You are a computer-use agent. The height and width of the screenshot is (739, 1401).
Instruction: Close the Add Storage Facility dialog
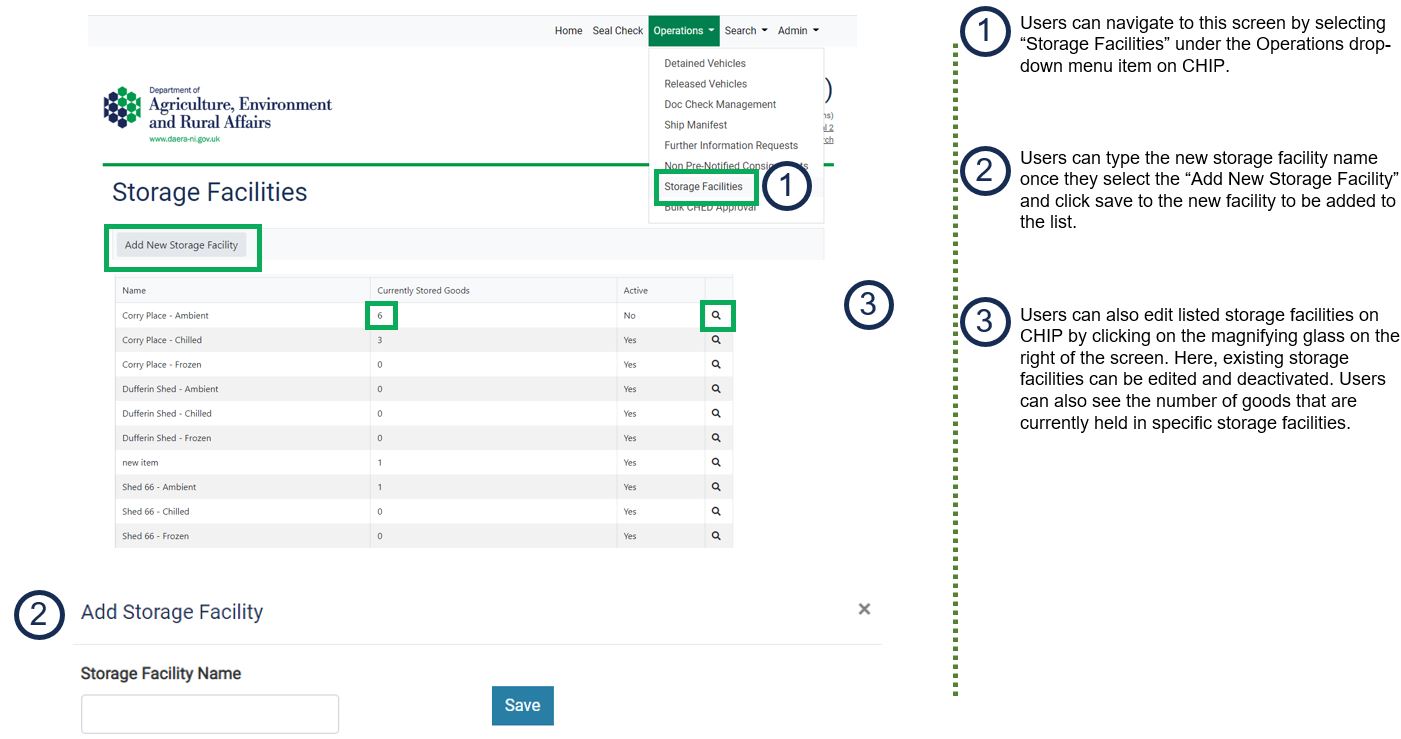coord(864,609)
